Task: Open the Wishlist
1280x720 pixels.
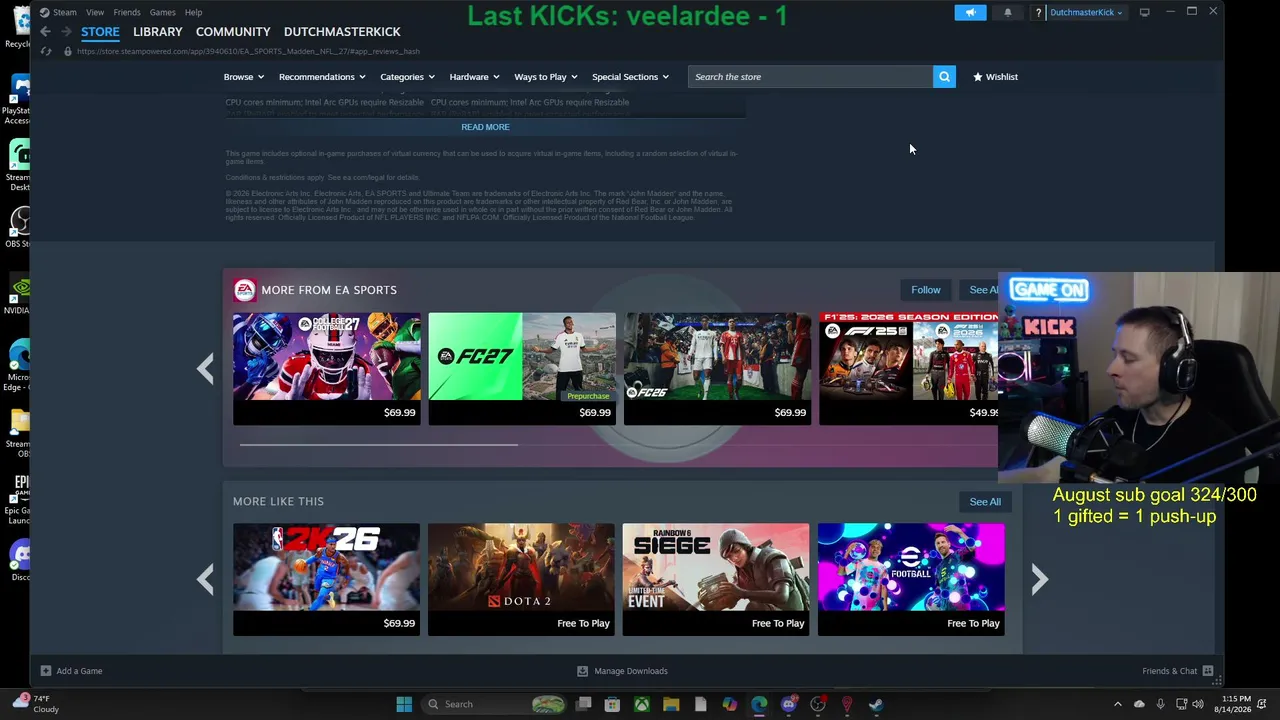Action: 996,77
